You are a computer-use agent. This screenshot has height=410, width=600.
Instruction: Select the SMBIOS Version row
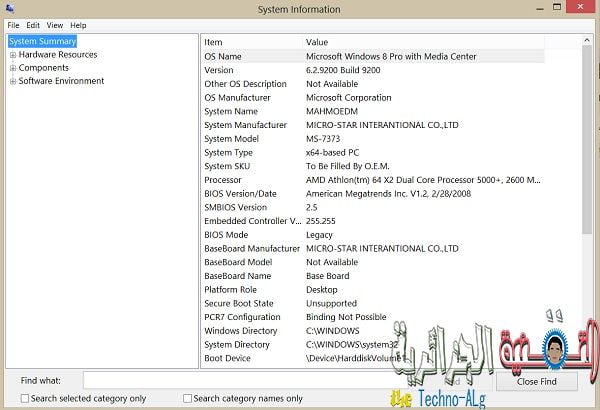373,207
